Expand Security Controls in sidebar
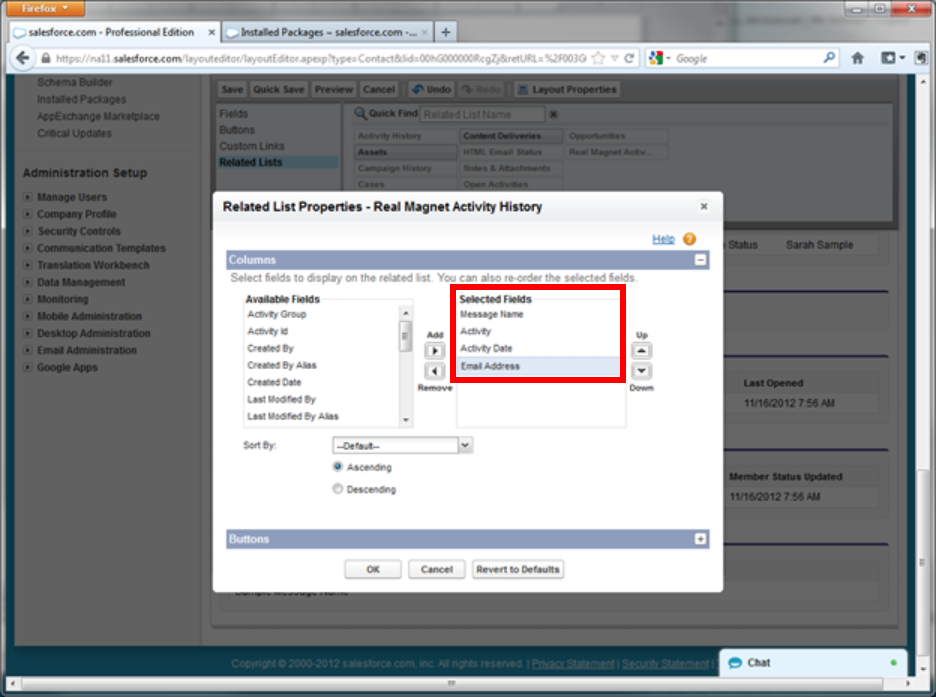 (x=27, y=231)
